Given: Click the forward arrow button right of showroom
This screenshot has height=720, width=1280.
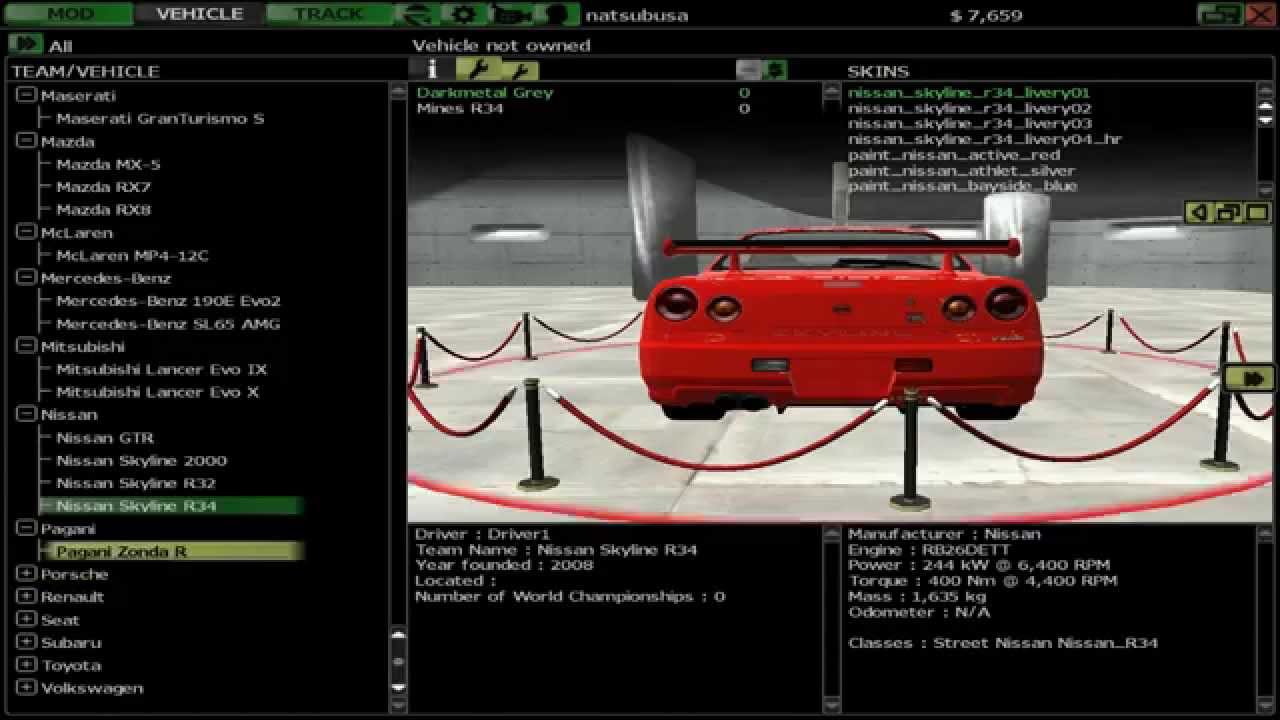Looking at the screenshot, I should pyautogui.click(x=1248, y=378).
